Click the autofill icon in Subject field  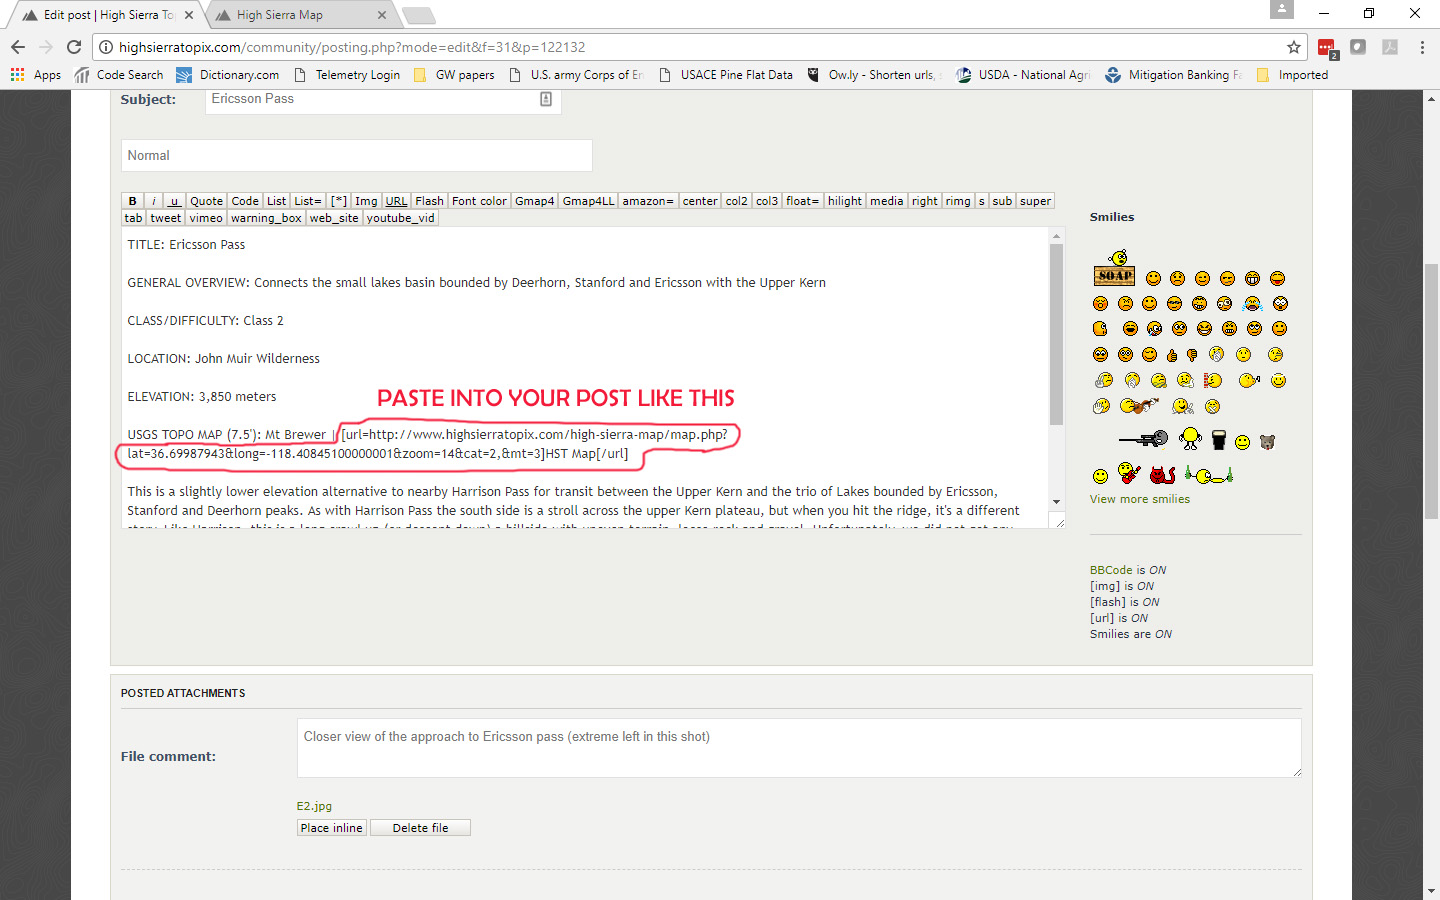coord(546,99)
